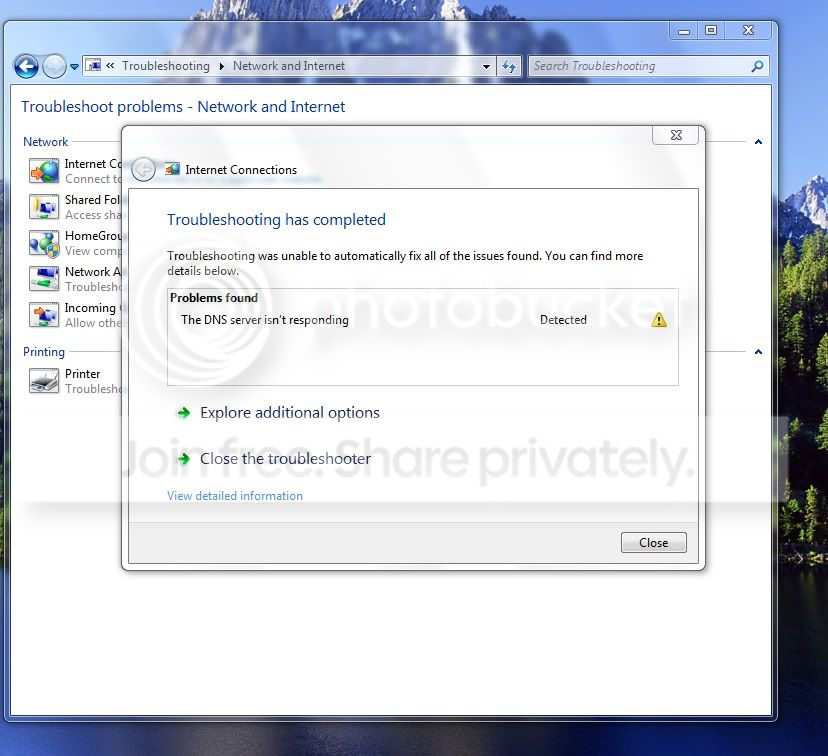Open the Printer troubleshooter icon
The width and height of the screenshot is (828, 756).
pos(44,381)
